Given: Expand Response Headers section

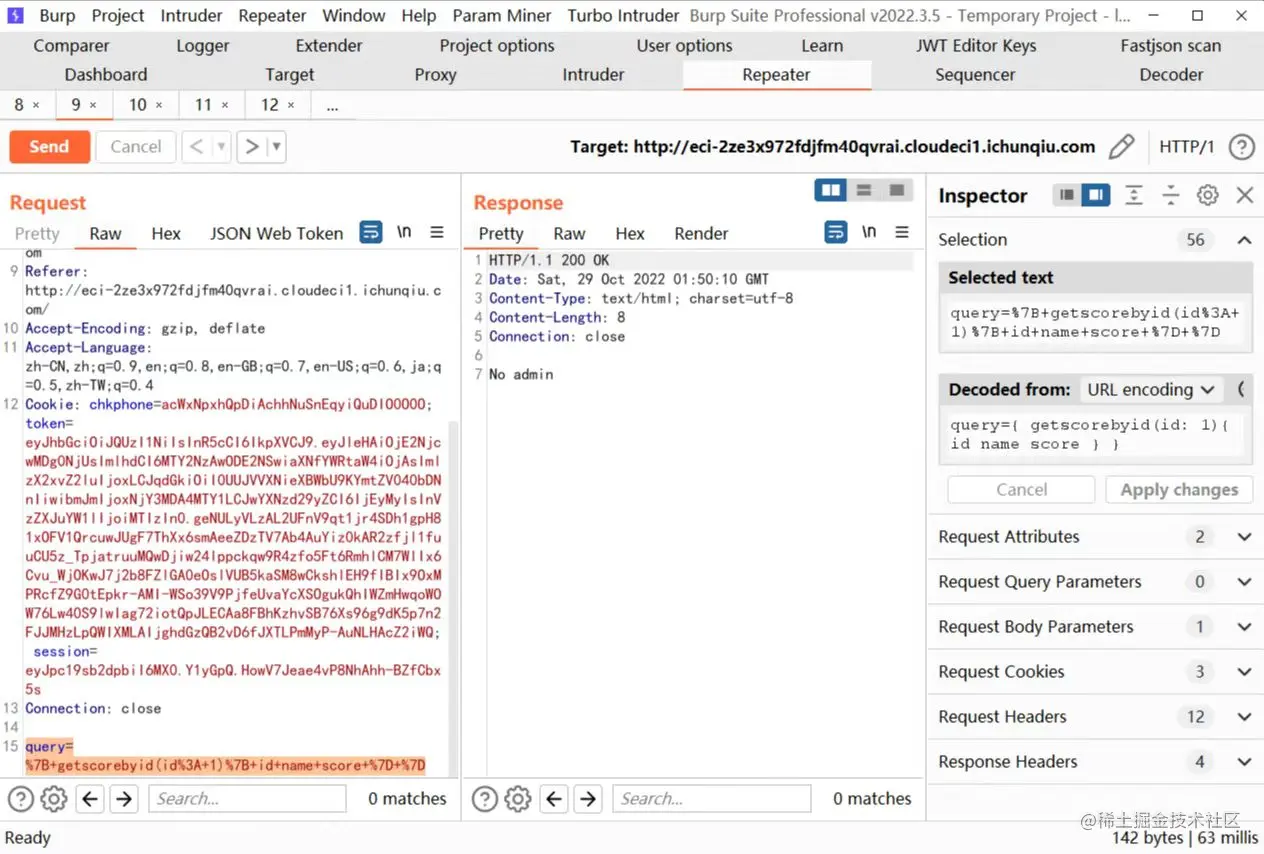Looking at the screenshot, I should click(x=1244, y=761).
